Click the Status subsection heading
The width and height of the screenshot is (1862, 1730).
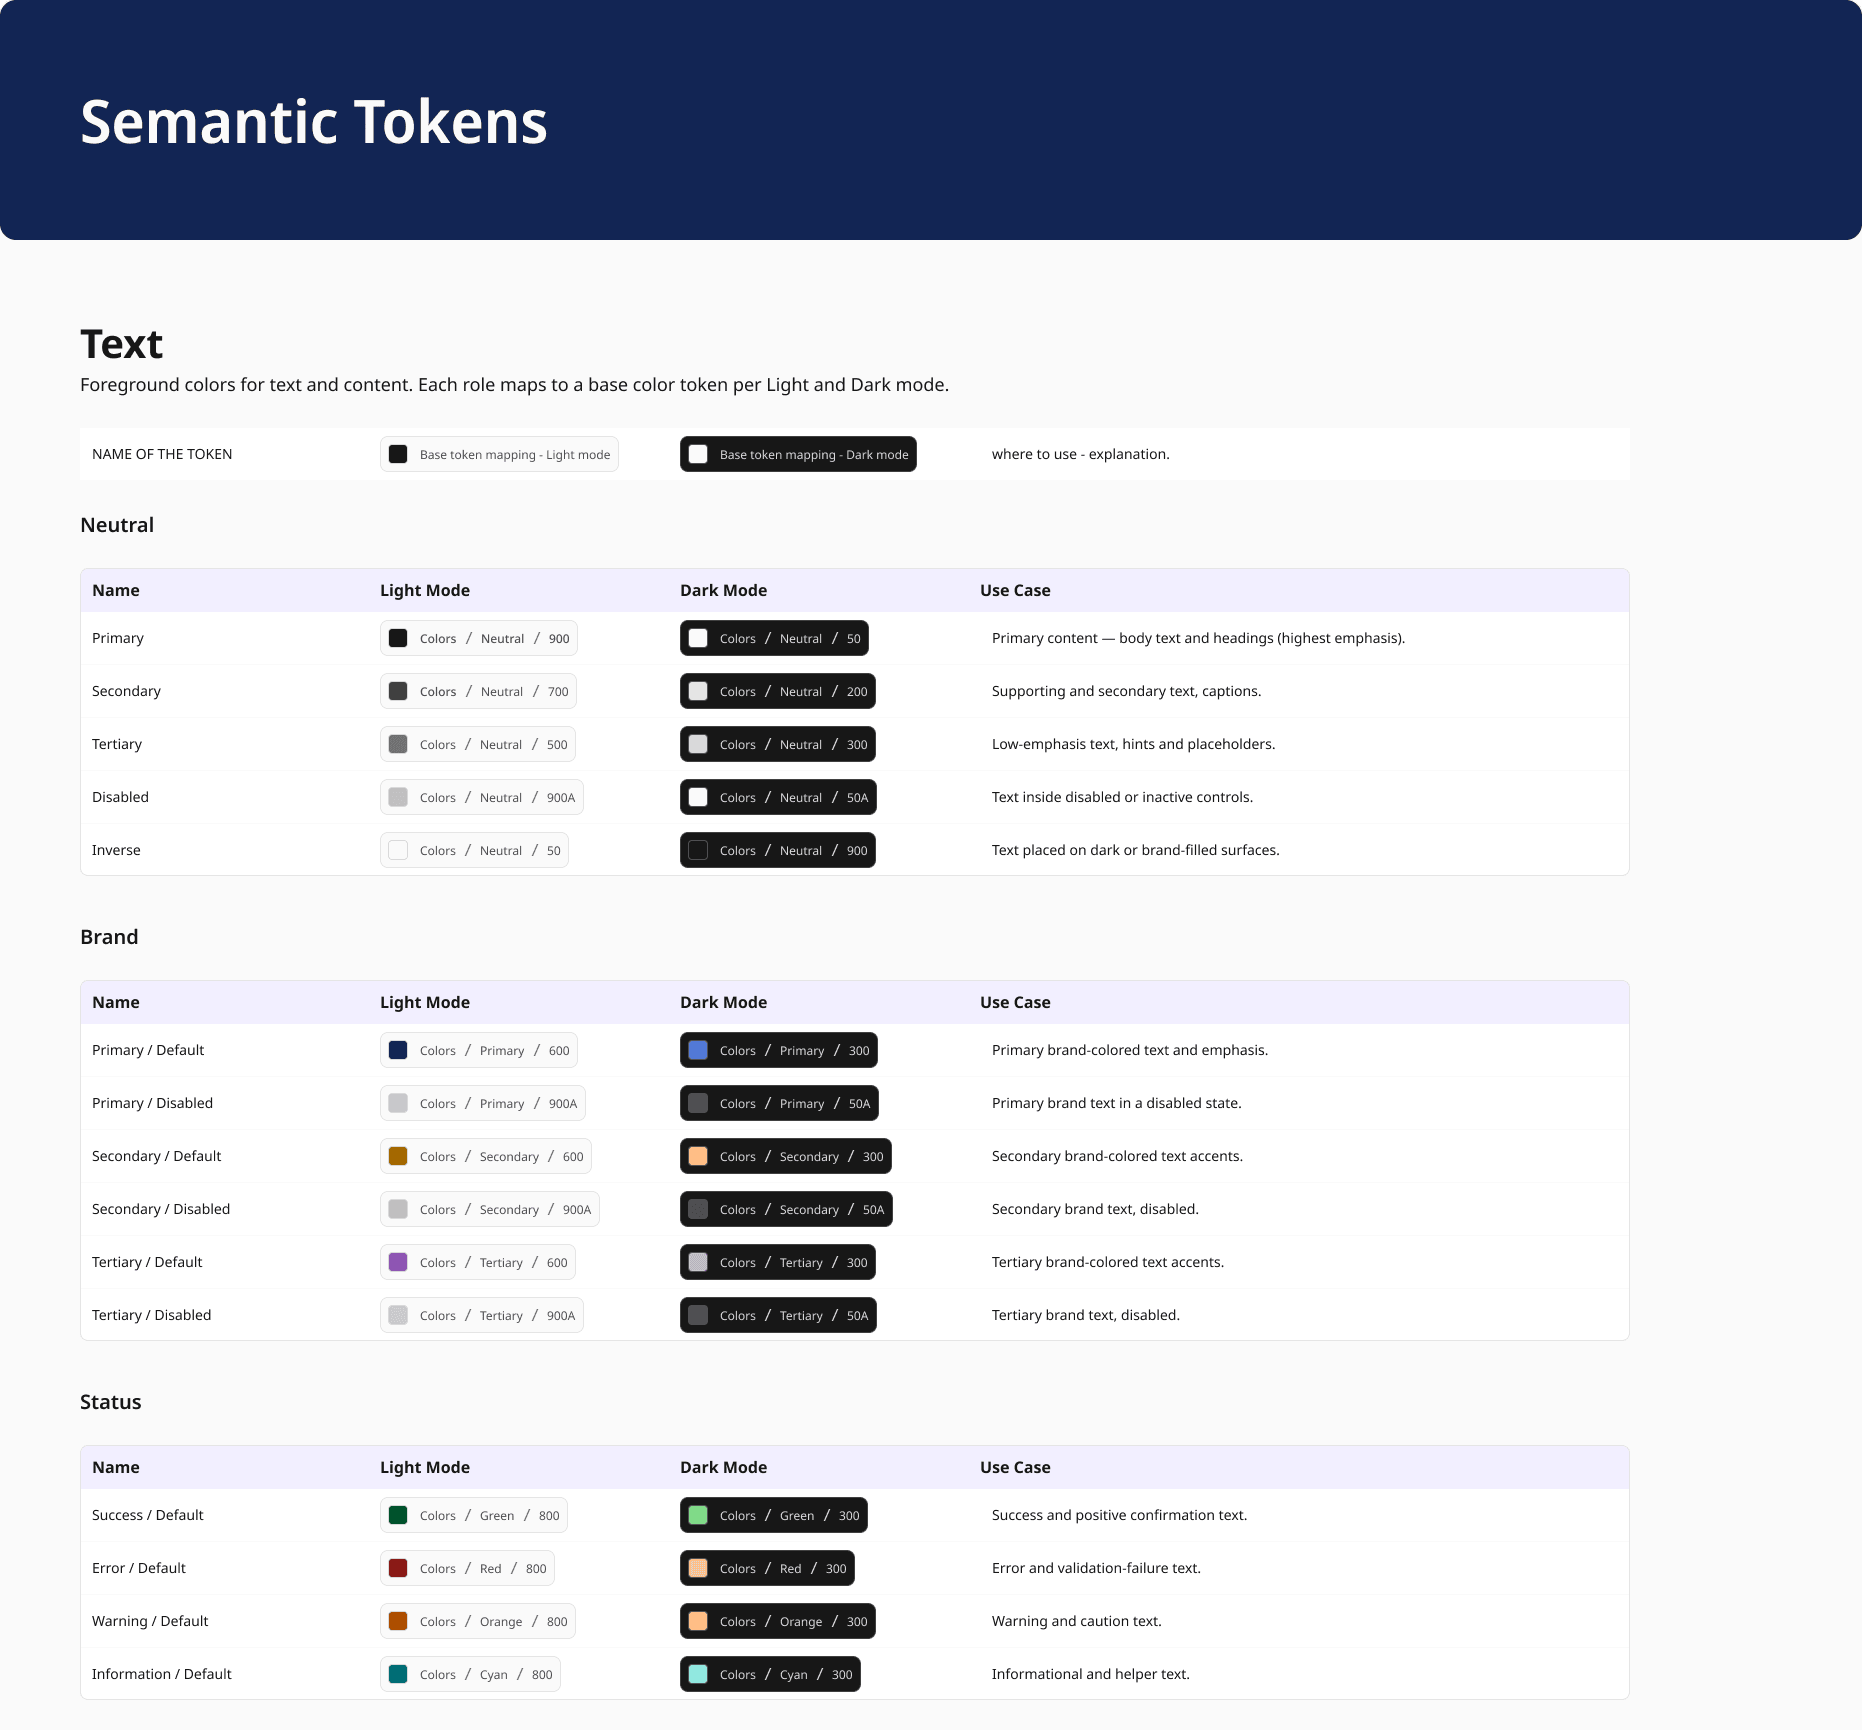(110, 1402)
